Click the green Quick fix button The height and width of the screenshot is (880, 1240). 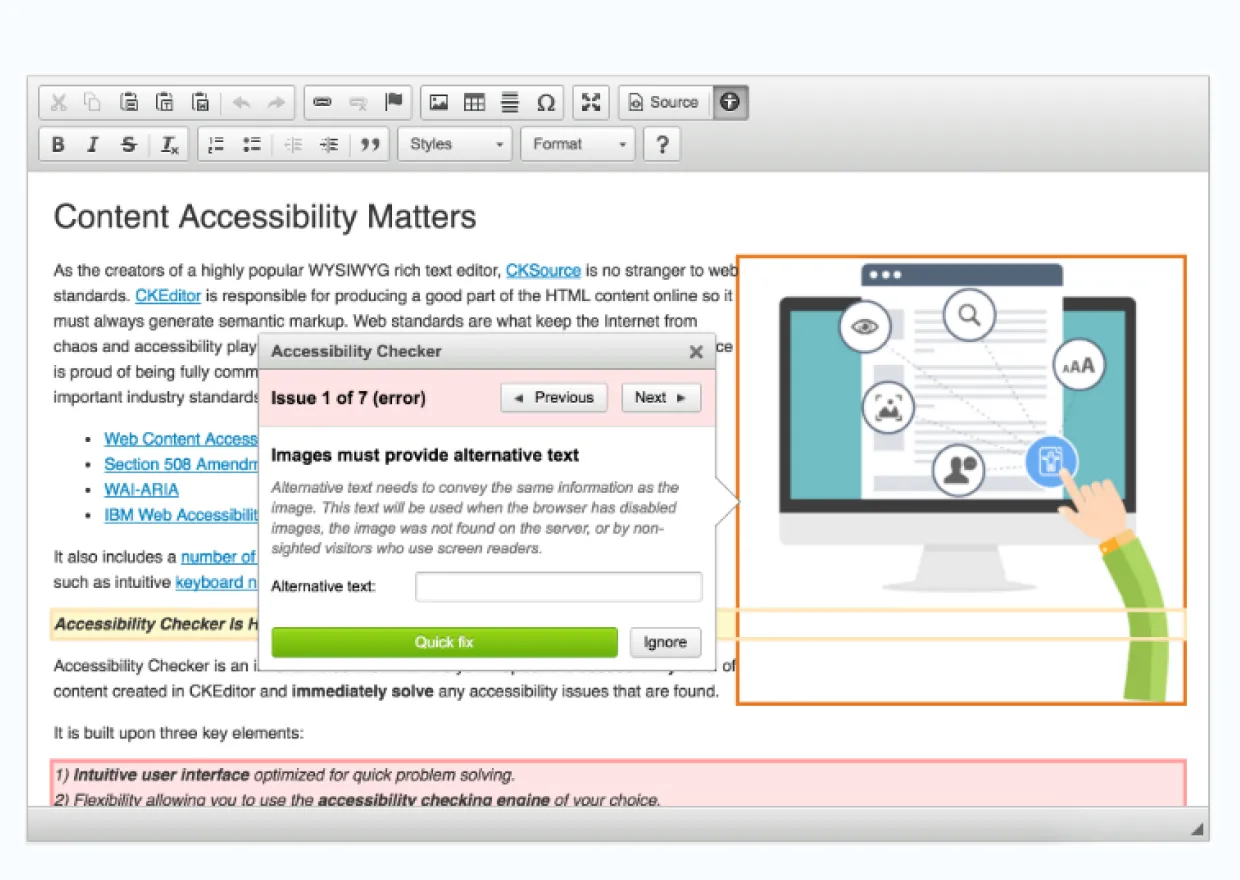coord(444,642)
